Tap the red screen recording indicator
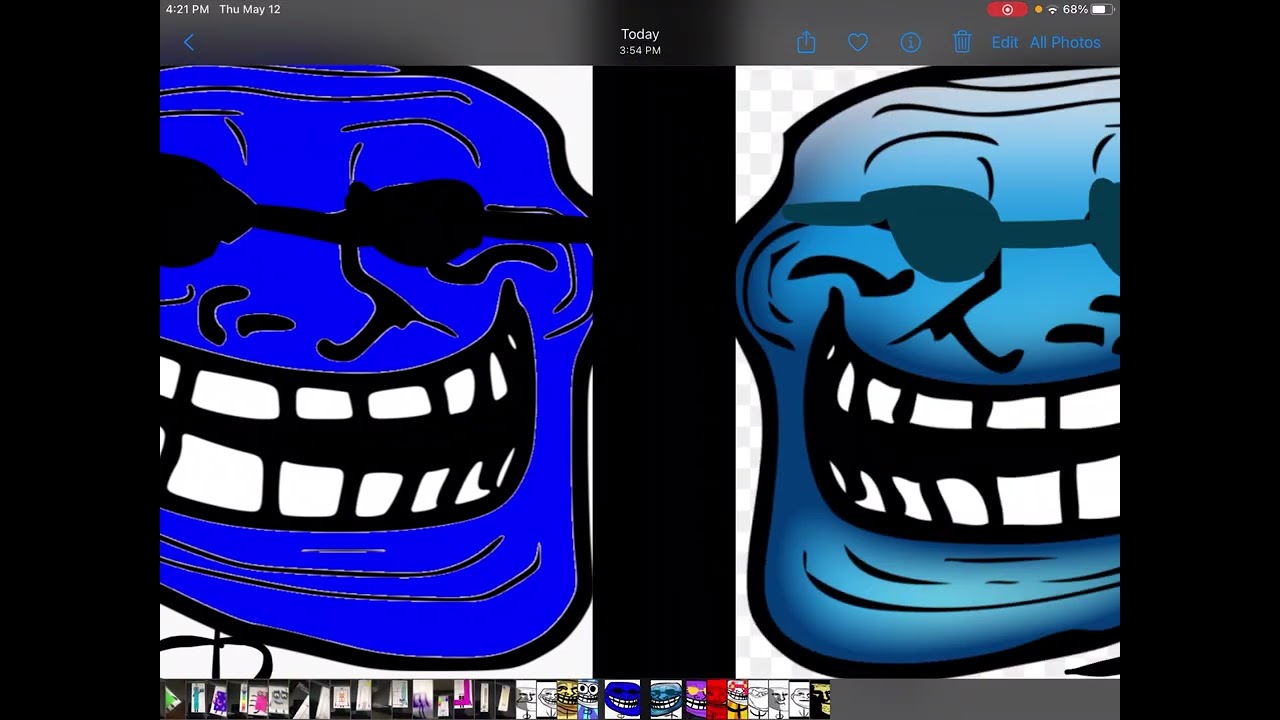1280x720 pixels. tap(1007, 9)
